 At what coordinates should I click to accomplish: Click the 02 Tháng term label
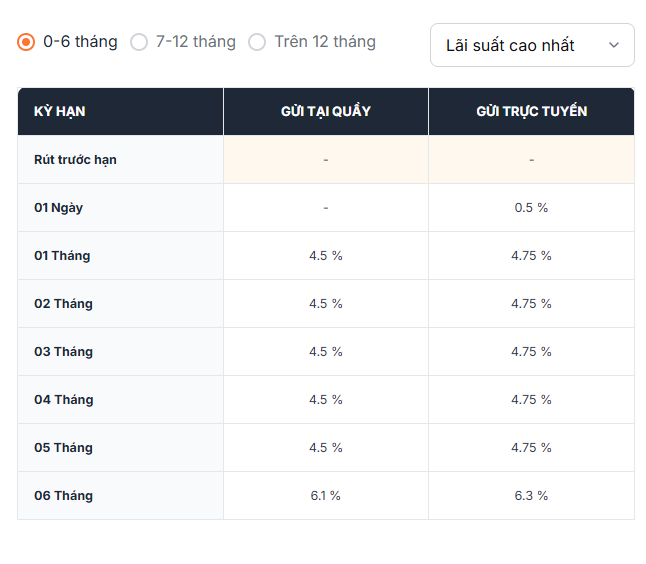[x=63, y=304]
